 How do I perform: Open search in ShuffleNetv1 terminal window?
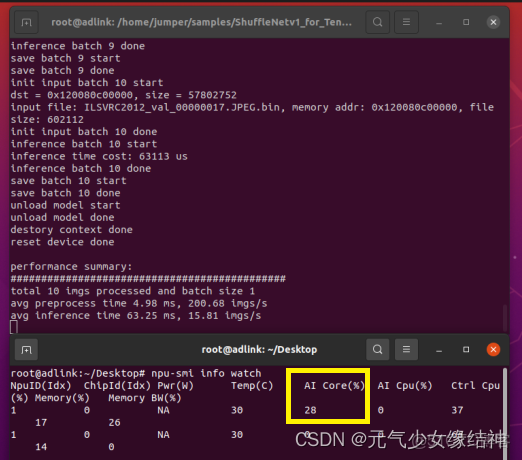point(377,22)
